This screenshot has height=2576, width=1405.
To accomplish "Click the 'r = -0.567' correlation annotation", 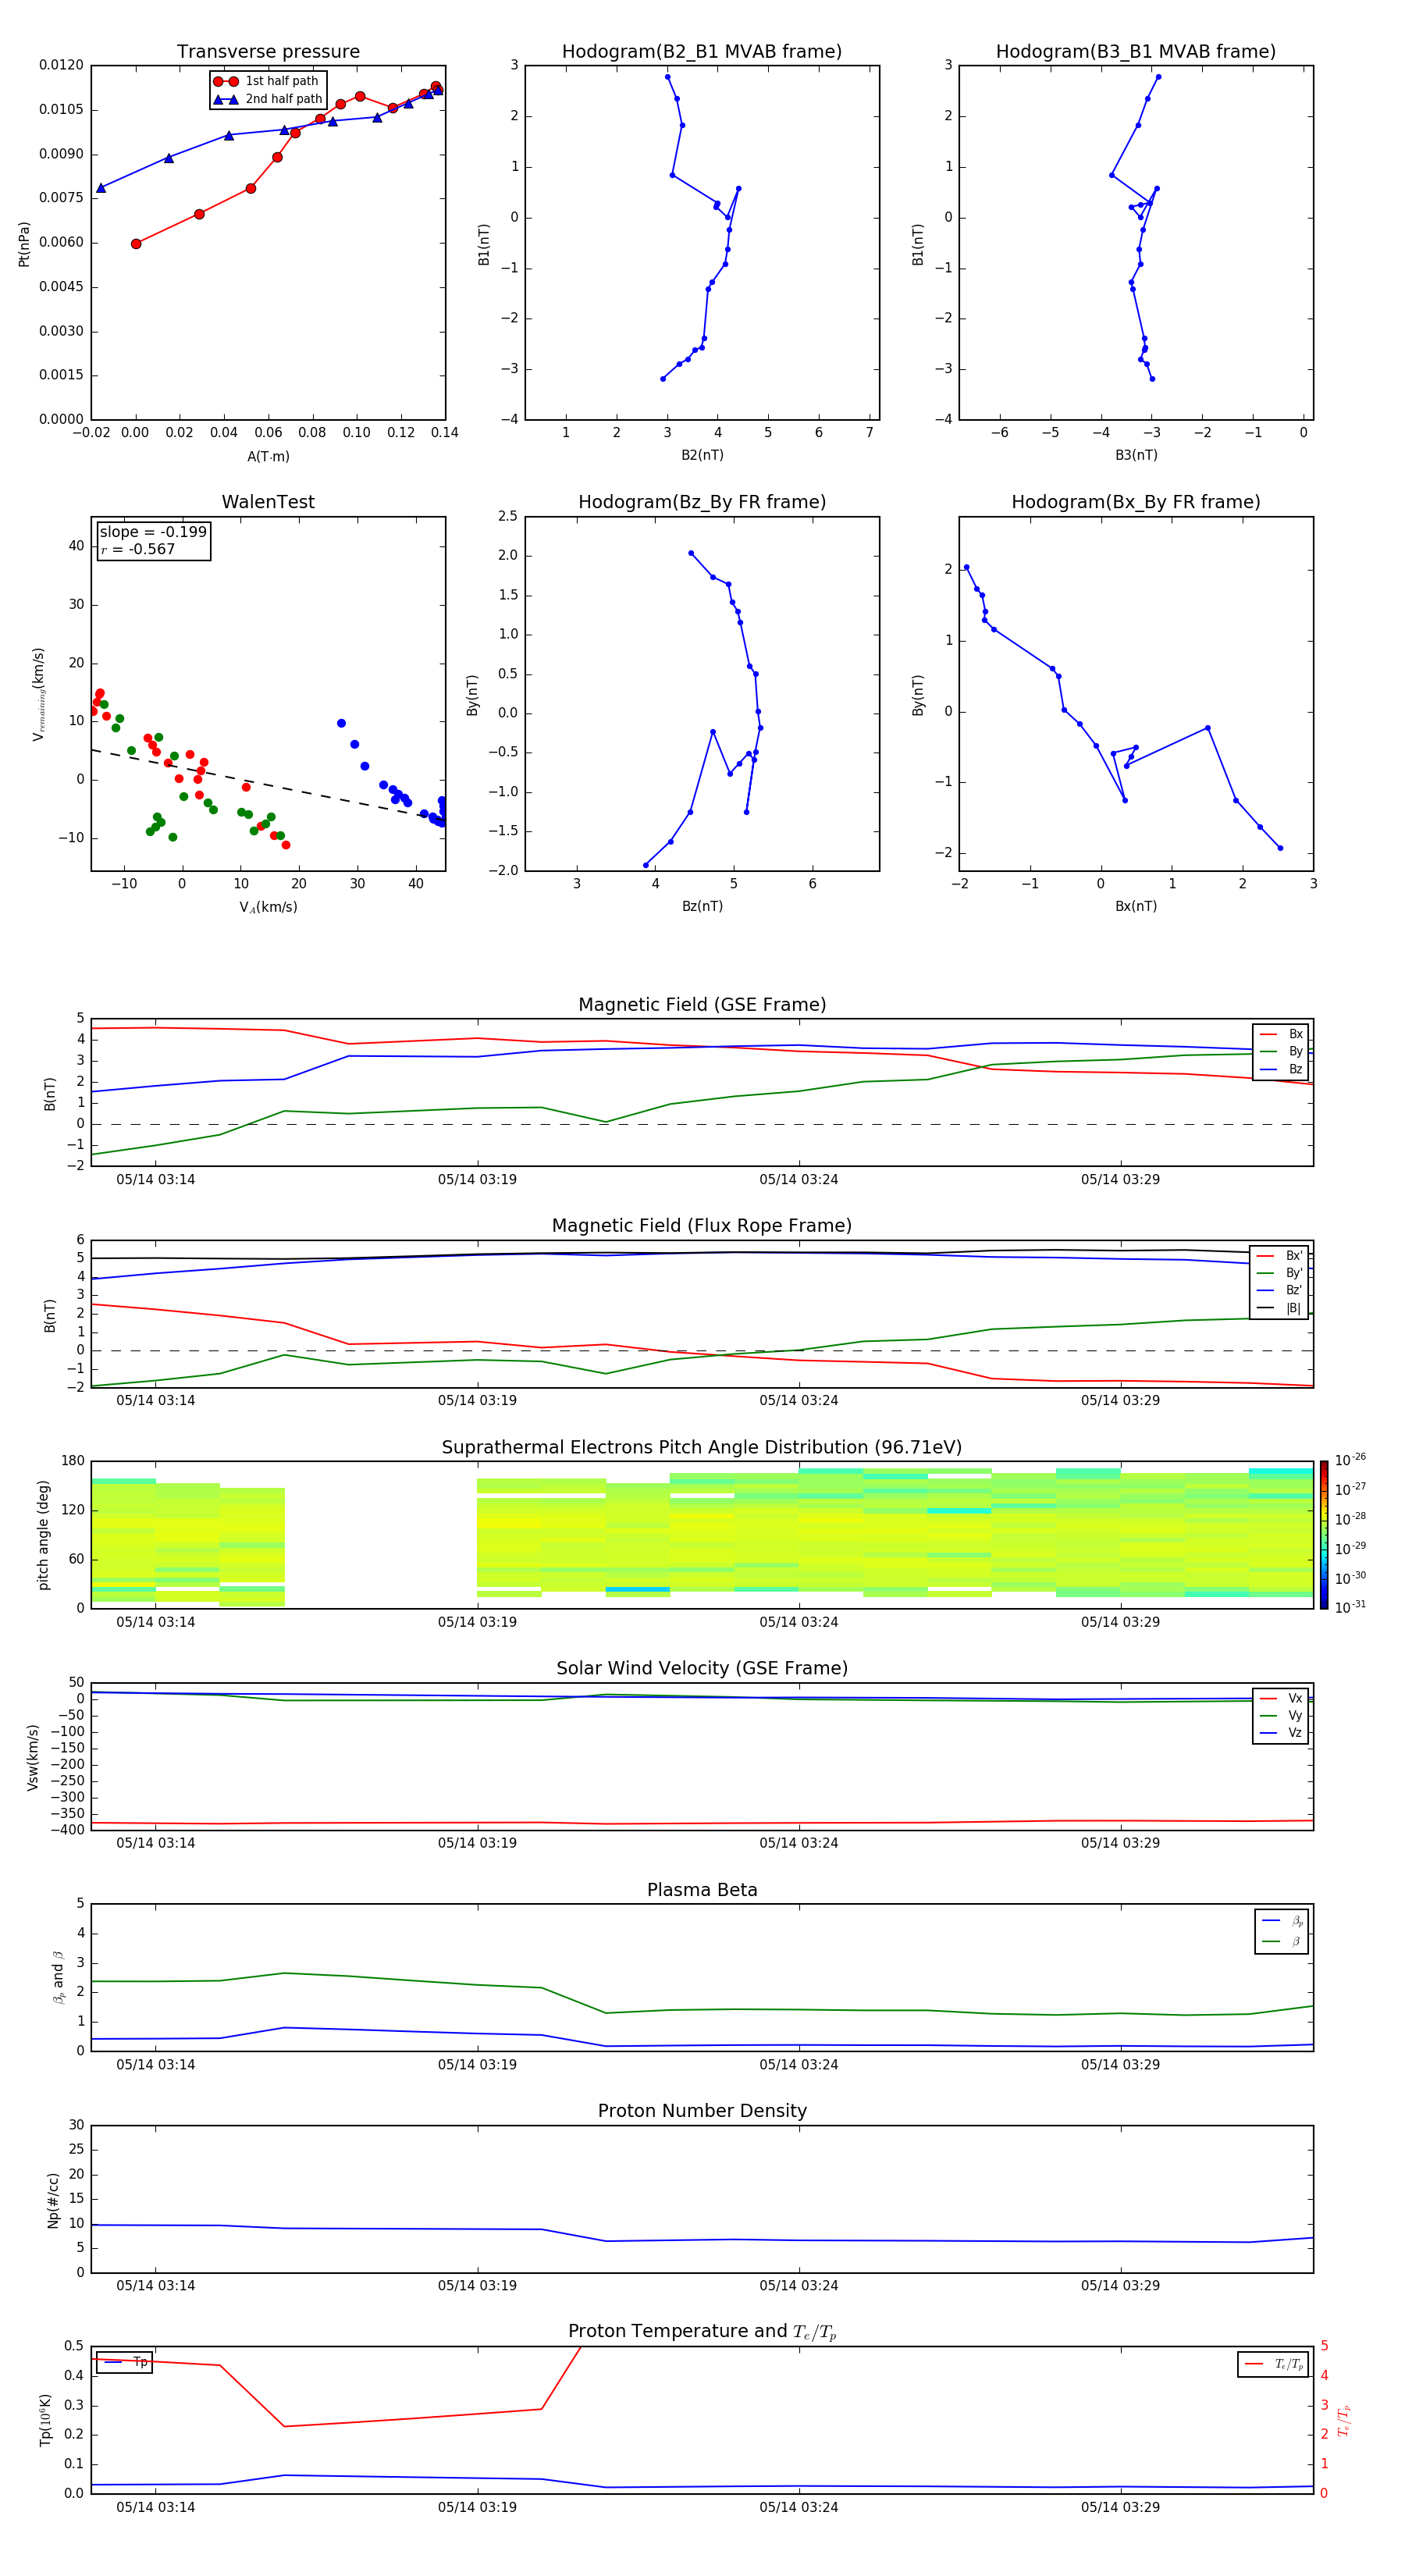I will 138,549.
